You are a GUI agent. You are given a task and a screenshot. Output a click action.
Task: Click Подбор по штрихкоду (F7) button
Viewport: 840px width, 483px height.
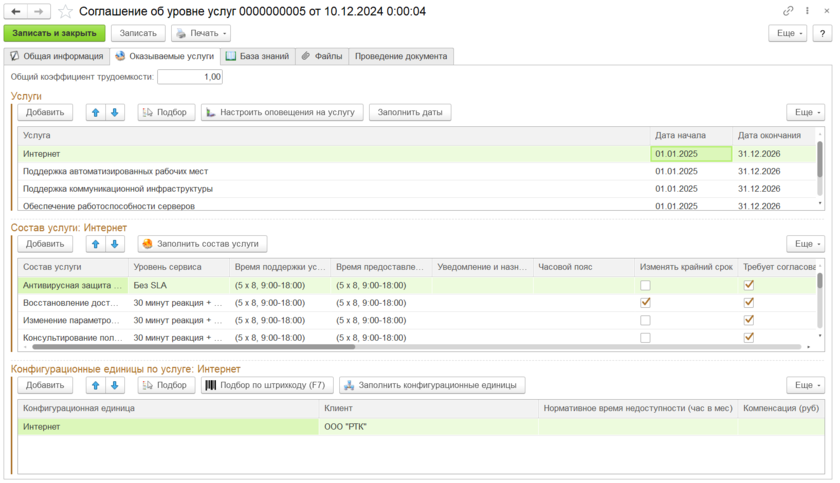(x=266, y=385)
